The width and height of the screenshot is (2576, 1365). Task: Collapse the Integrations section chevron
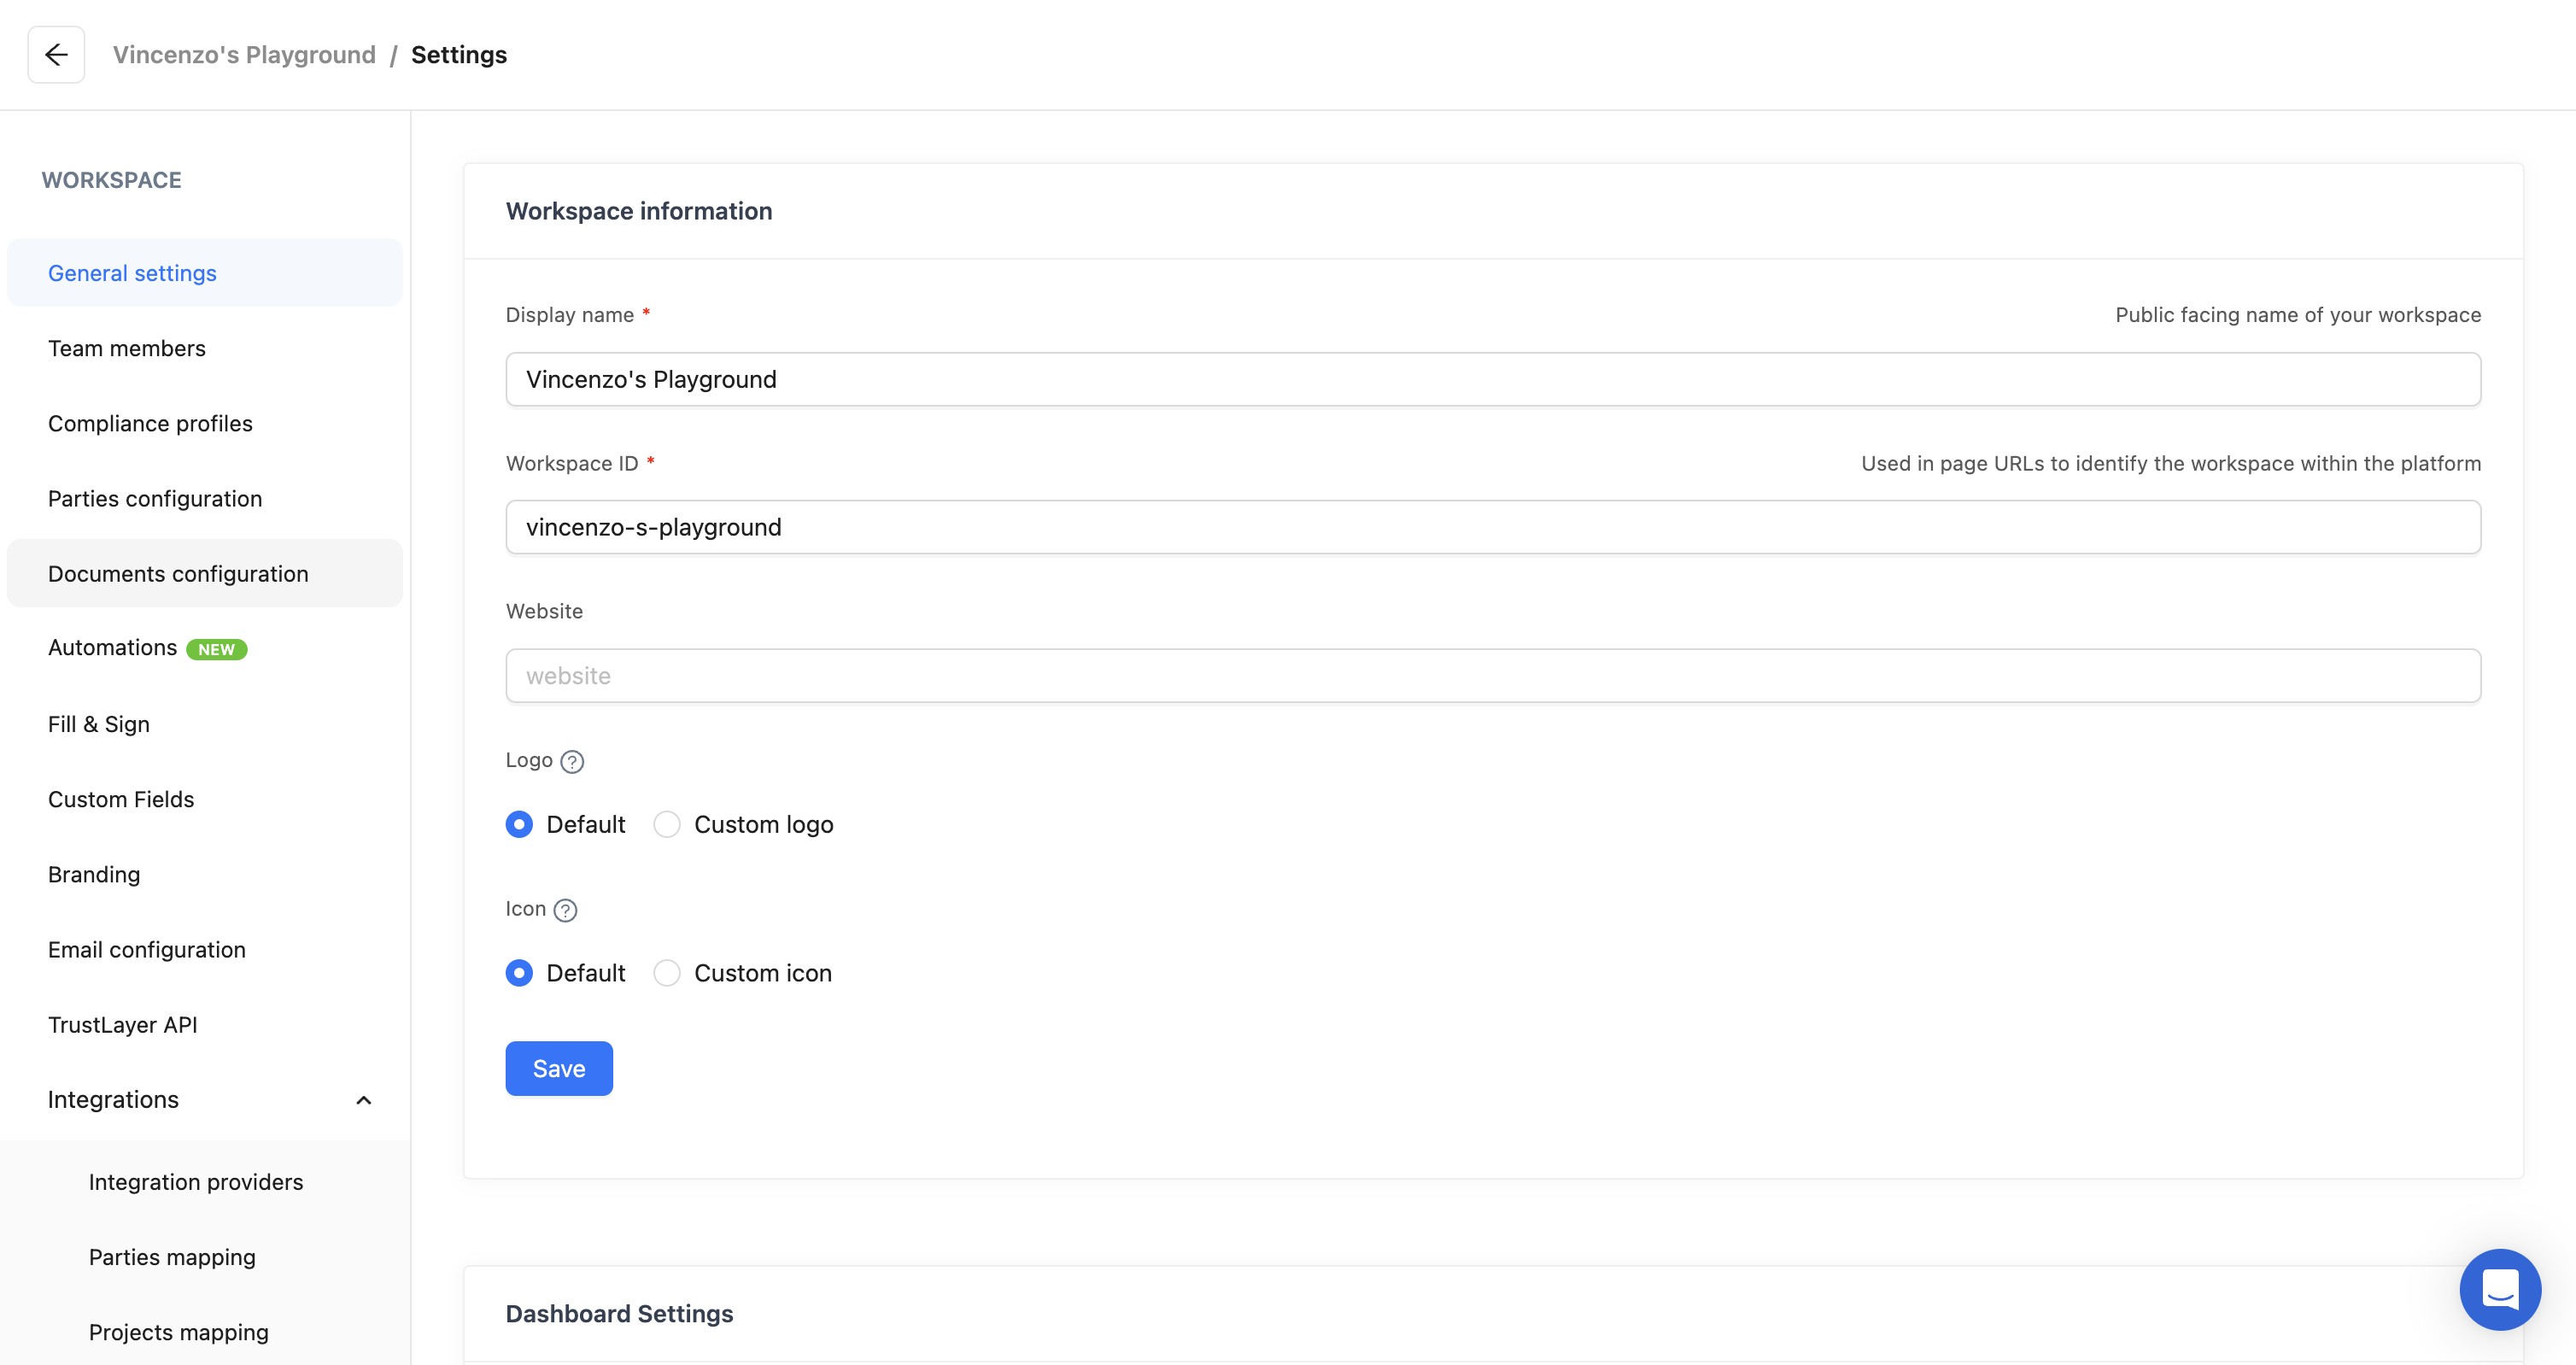(364, 1100)
